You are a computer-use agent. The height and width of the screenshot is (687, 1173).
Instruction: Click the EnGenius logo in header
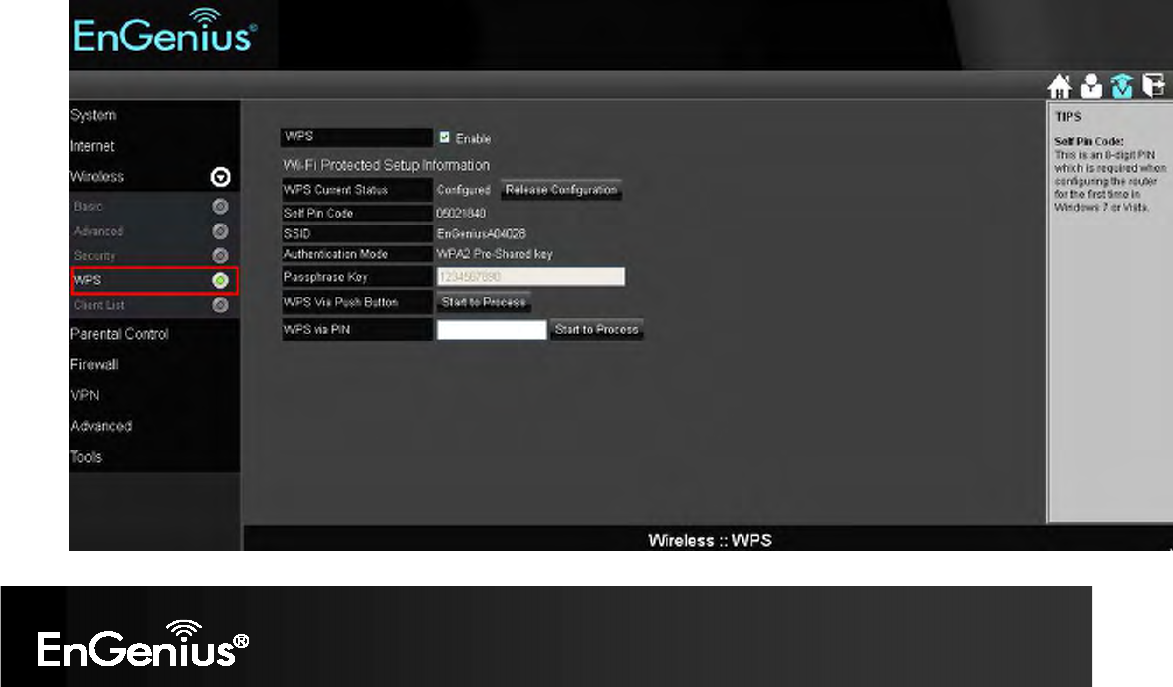[x=165, y=32]
